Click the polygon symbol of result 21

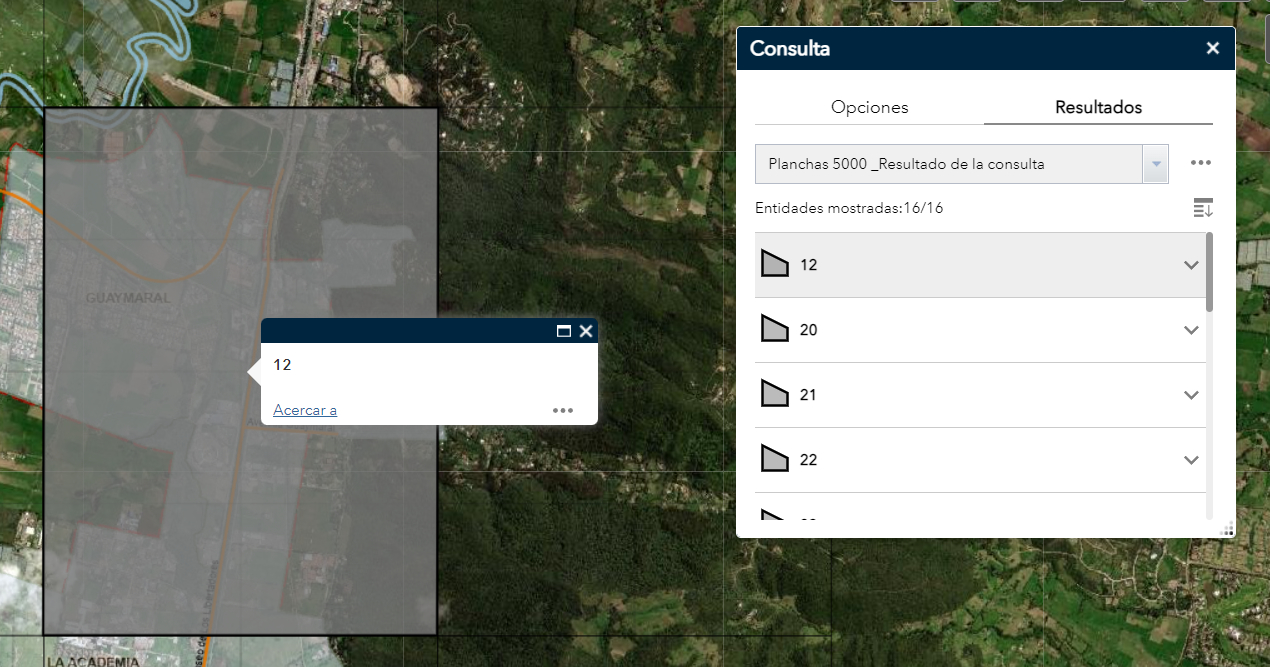(775, 394)
